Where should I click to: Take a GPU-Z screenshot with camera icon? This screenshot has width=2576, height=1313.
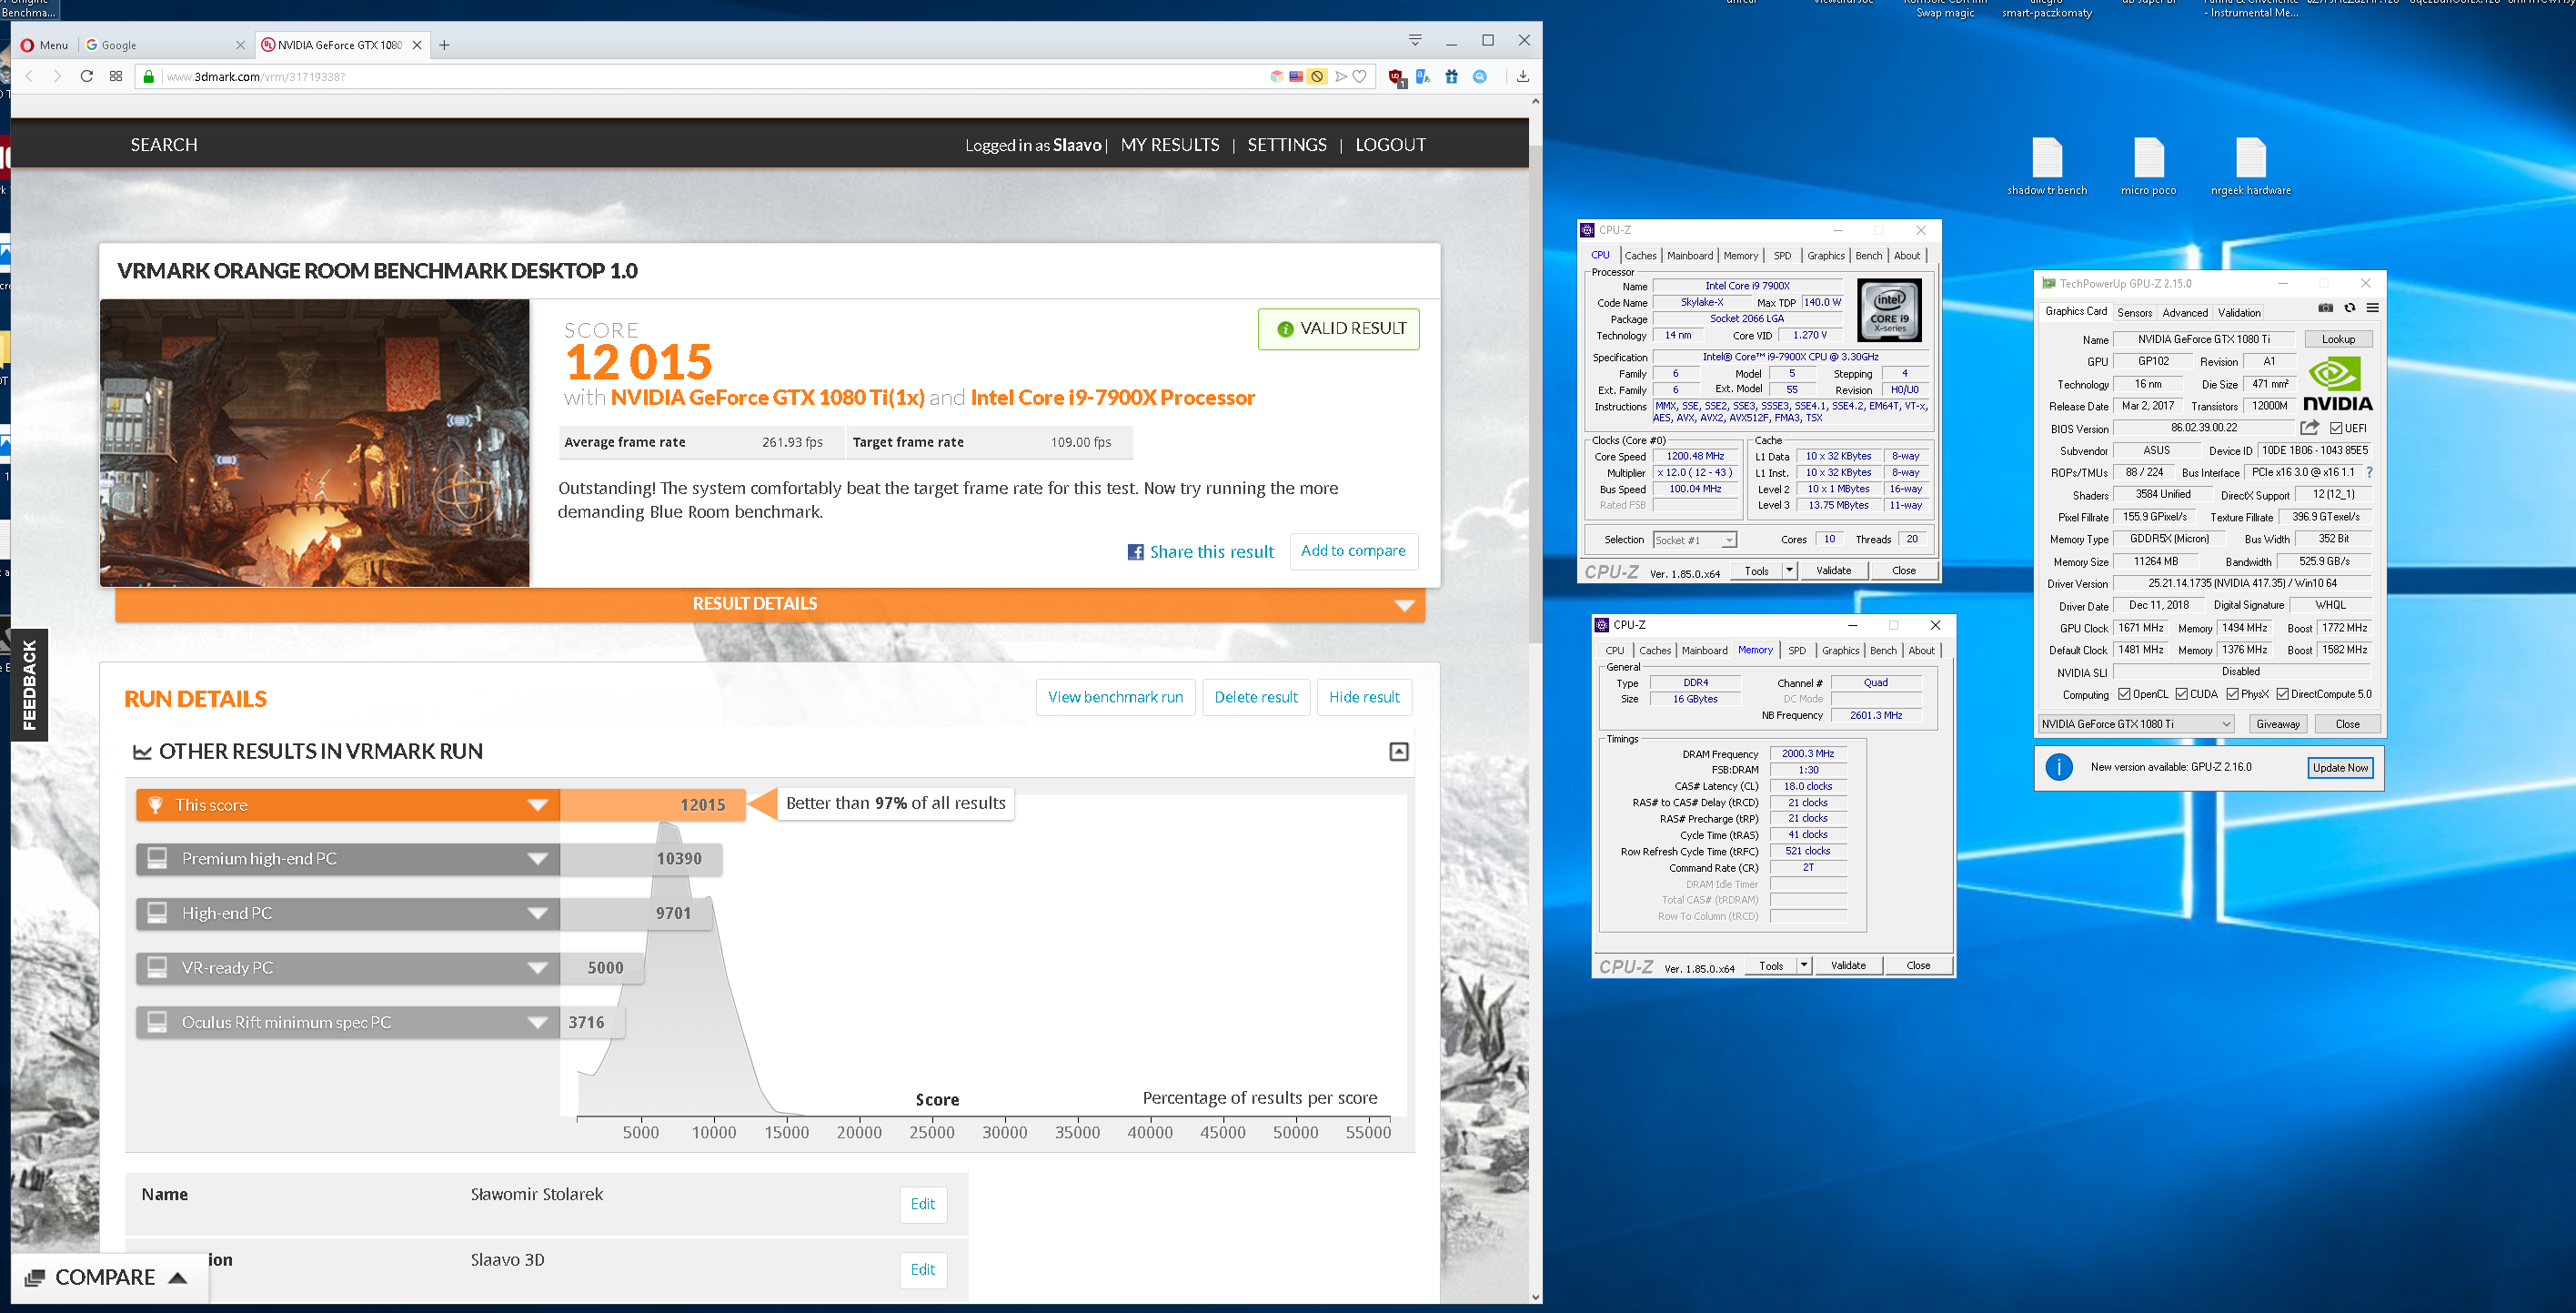coord(2326,308)
